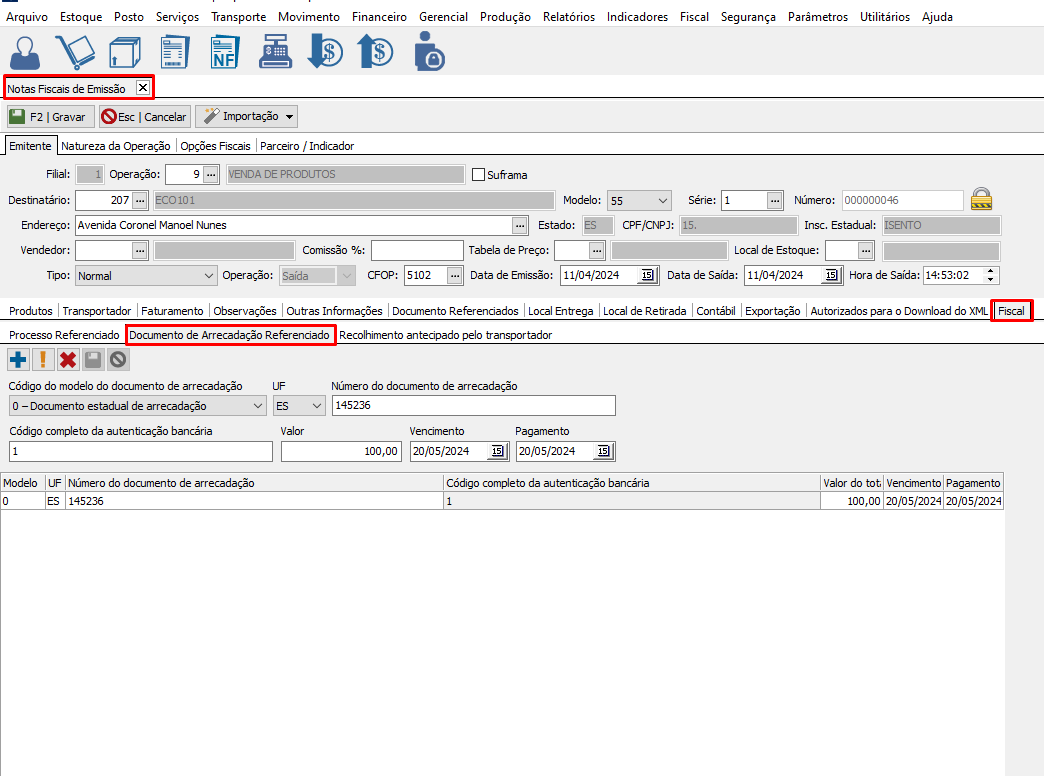Click the blue plus add record icon
The image size is (1044, 776).
pyautogui.click(x=18, y=360)
